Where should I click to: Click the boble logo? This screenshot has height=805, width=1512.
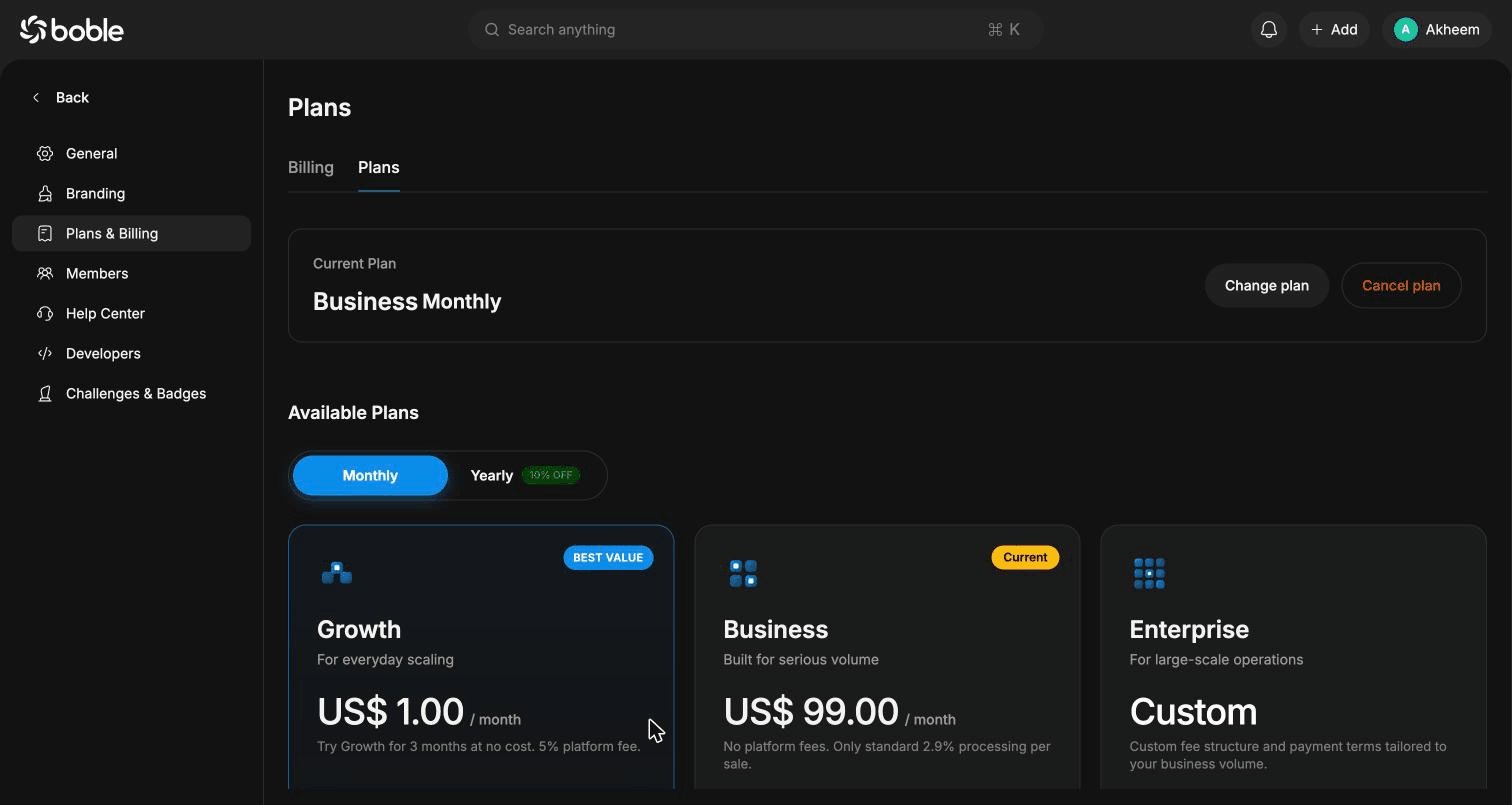point(72,30)
